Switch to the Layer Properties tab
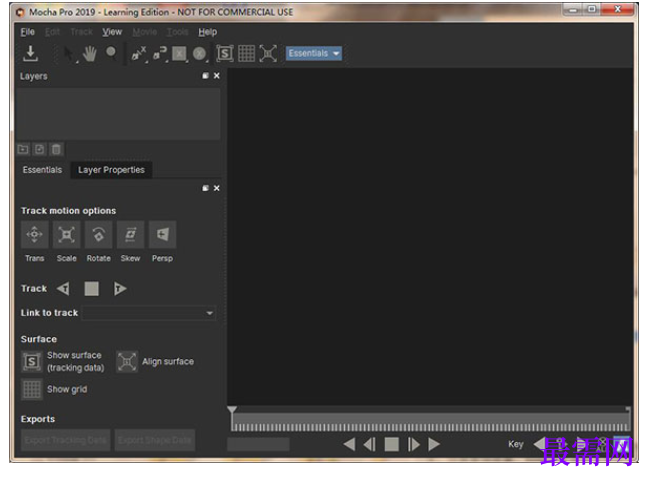 pyautogui.click(x=111, y=170)
